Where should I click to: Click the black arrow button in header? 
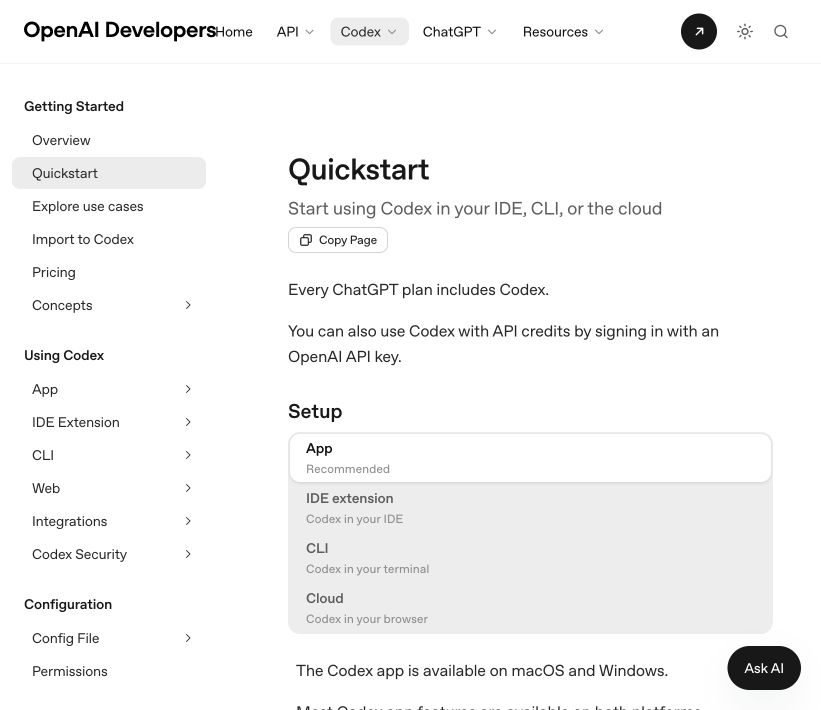pyautogui.click(x=698, y=31)
